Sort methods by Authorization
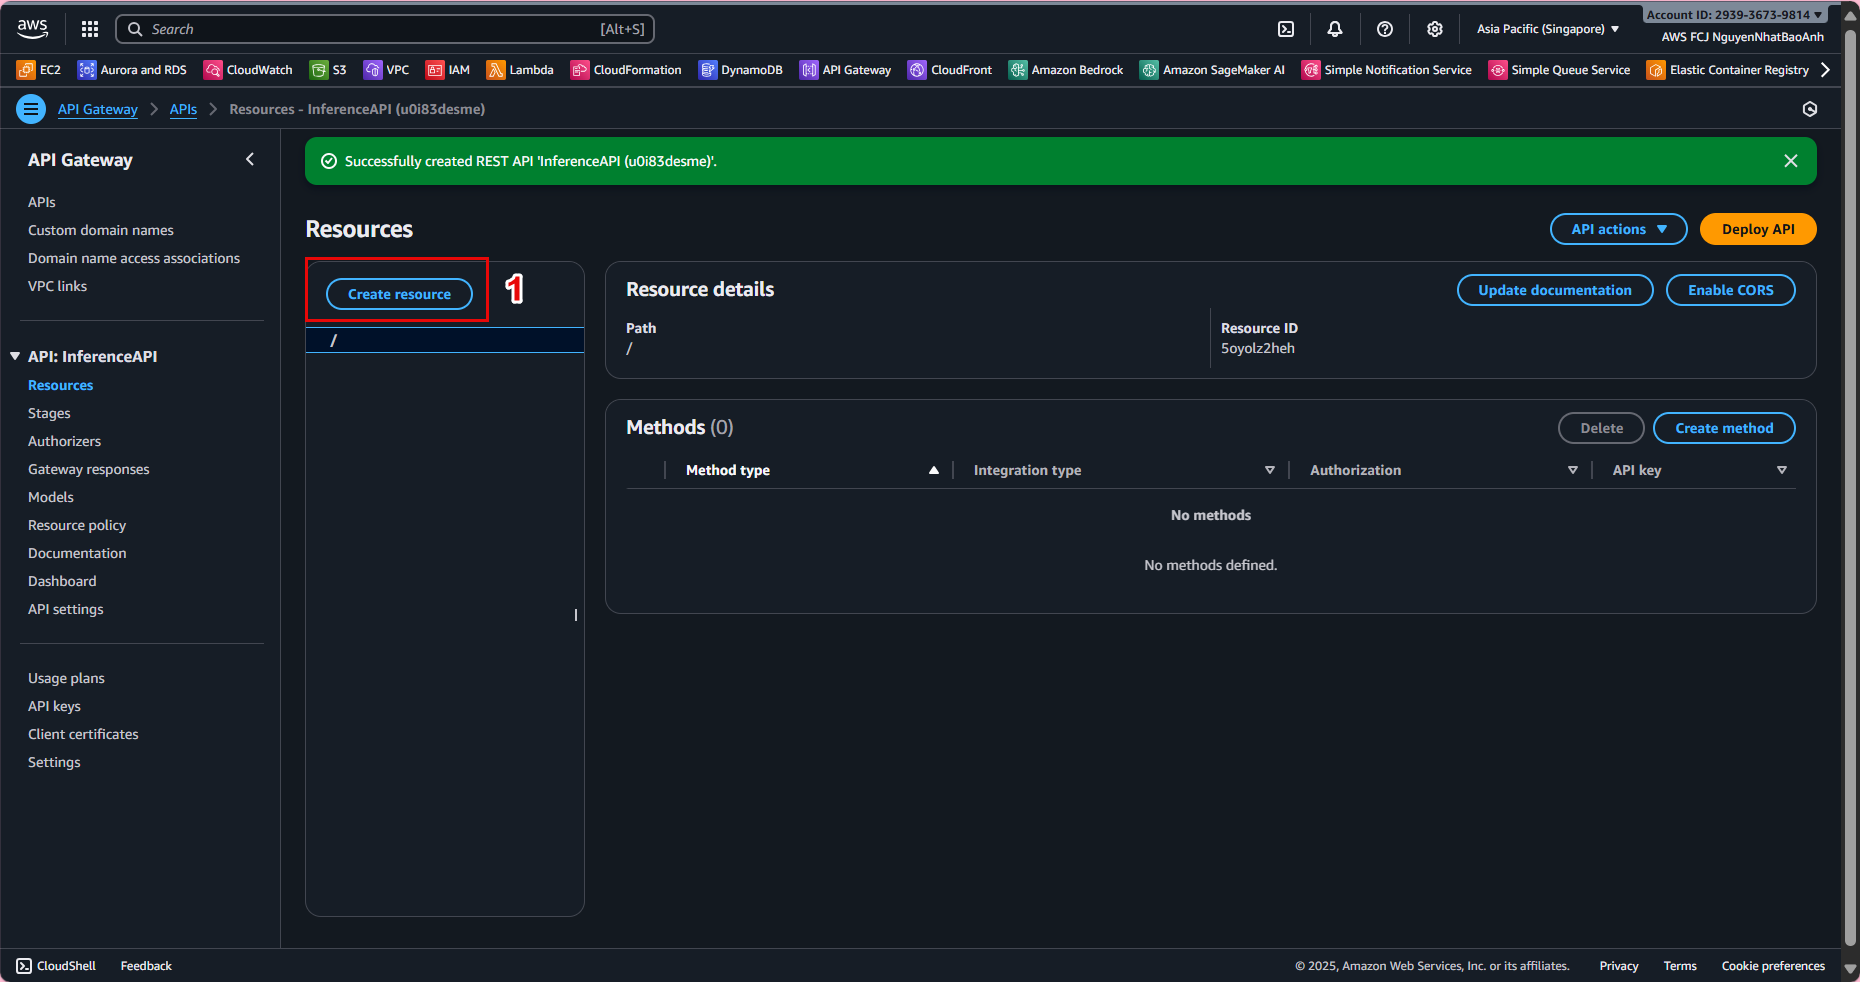Screen dimensions: 1860x982 (x=1444, y=470)
